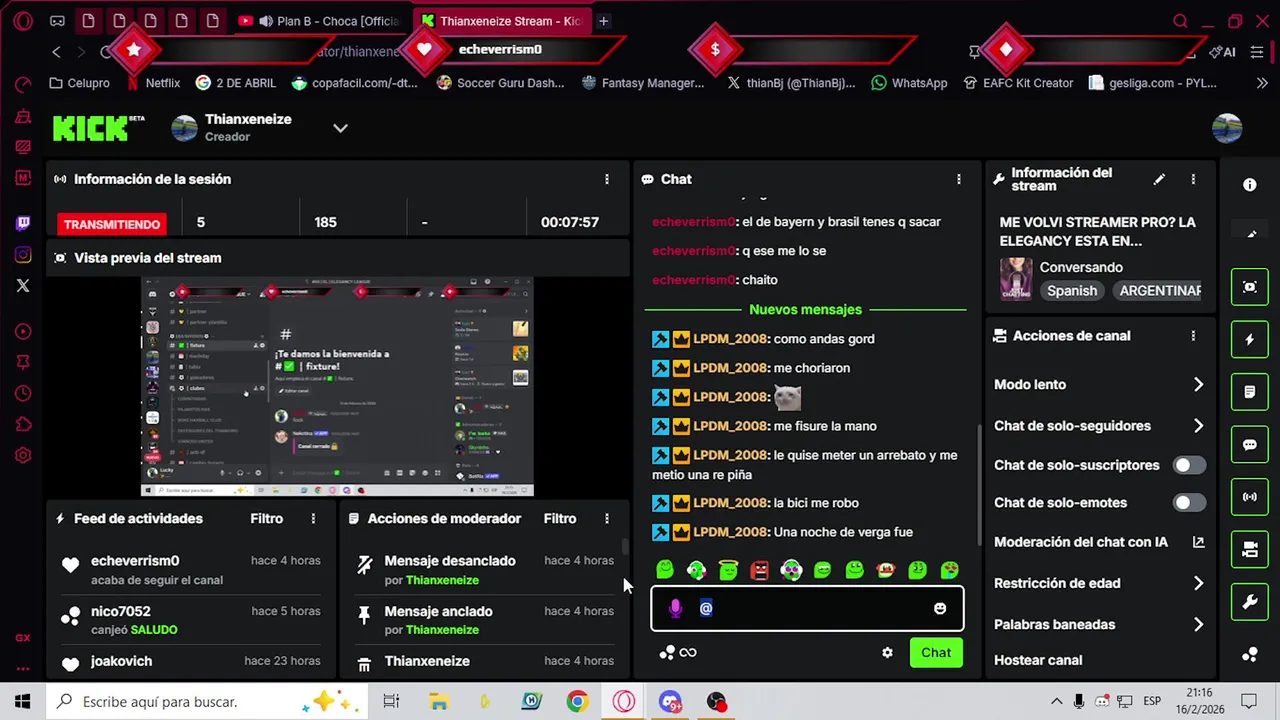Open the info panel icon in Kick's right sidebar
The image size is (1280, 720).
pos(1249,185)
